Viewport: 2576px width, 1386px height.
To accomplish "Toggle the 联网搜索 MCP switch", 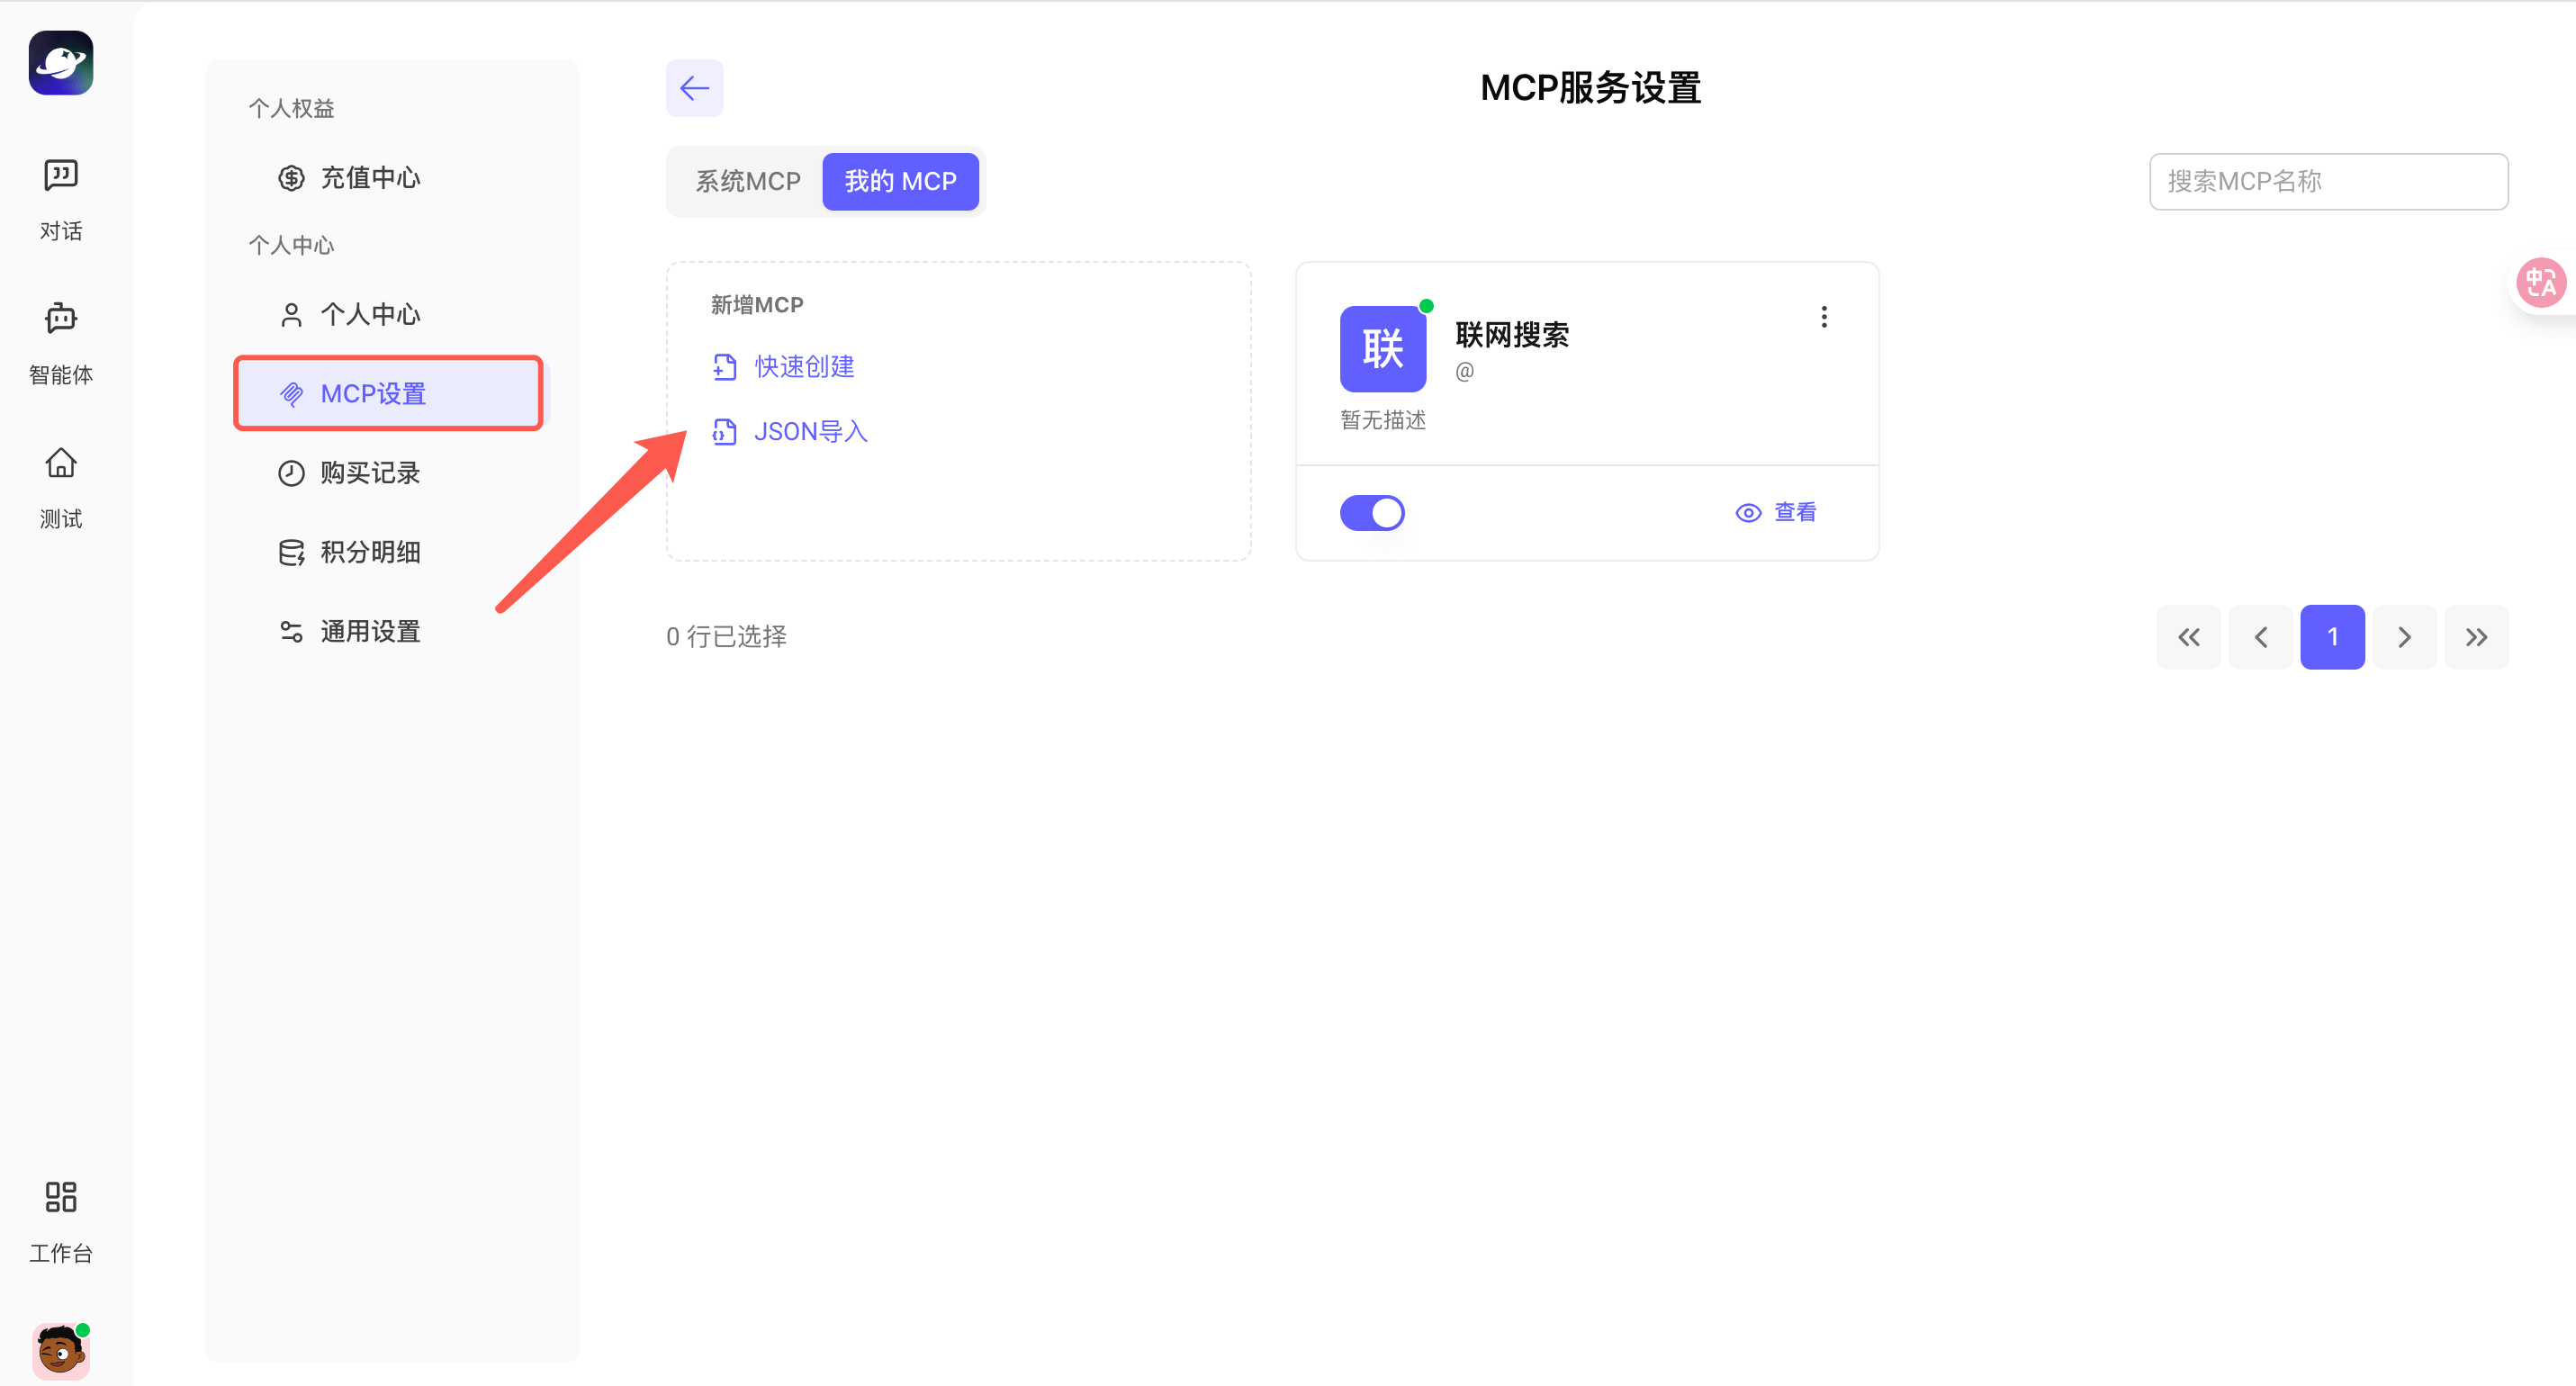I will (1372, 512).
